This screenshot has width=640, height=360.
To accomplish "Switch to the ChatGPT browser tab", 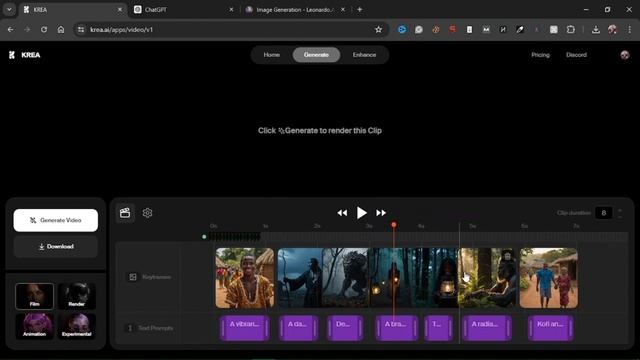I will [x=184, y=9].
